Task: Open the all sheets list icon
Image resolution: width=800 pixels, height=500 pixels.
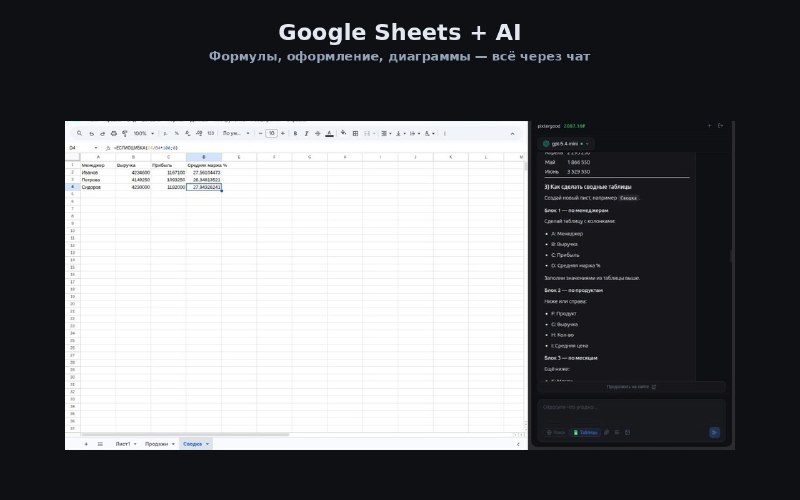Action: point(100,443)
